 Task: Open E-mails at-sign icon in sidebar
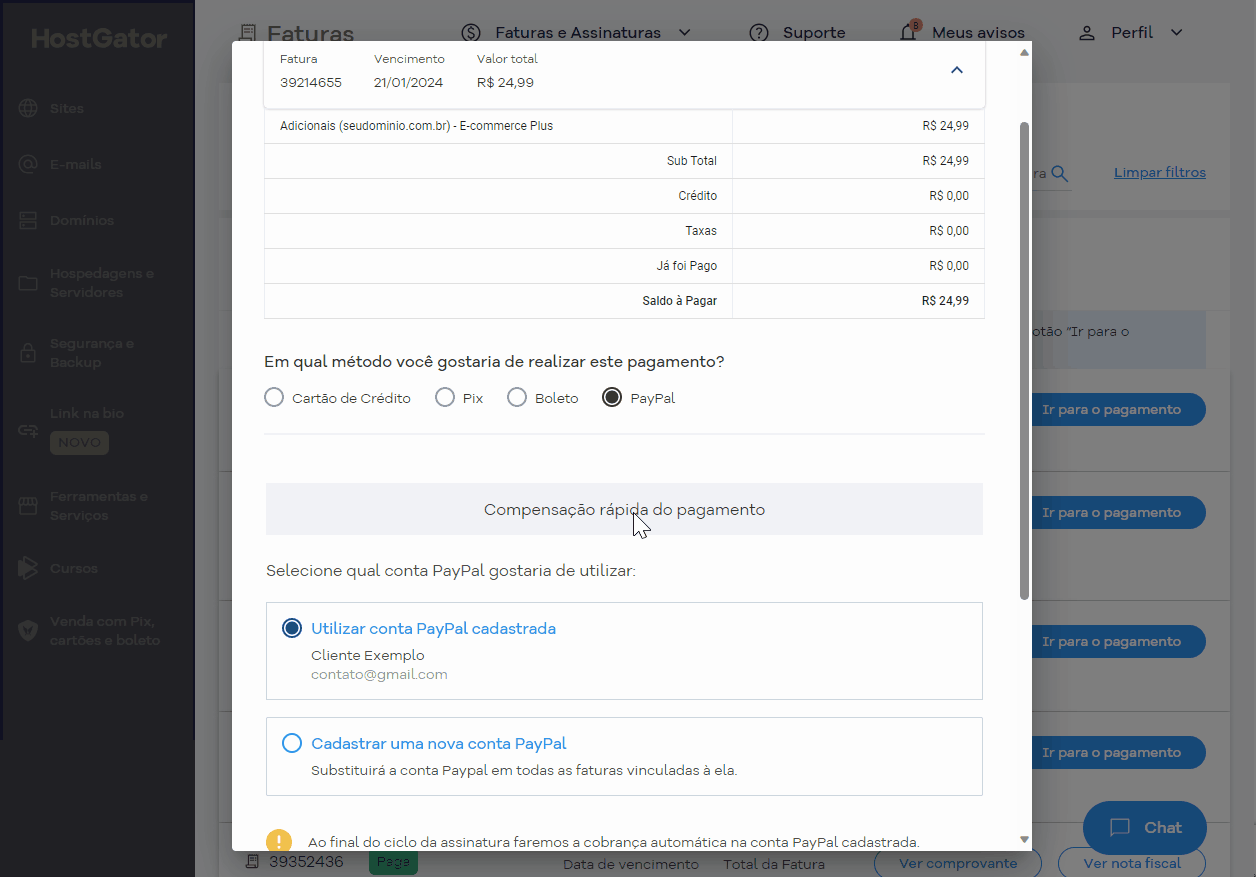[x=28, y=164]
